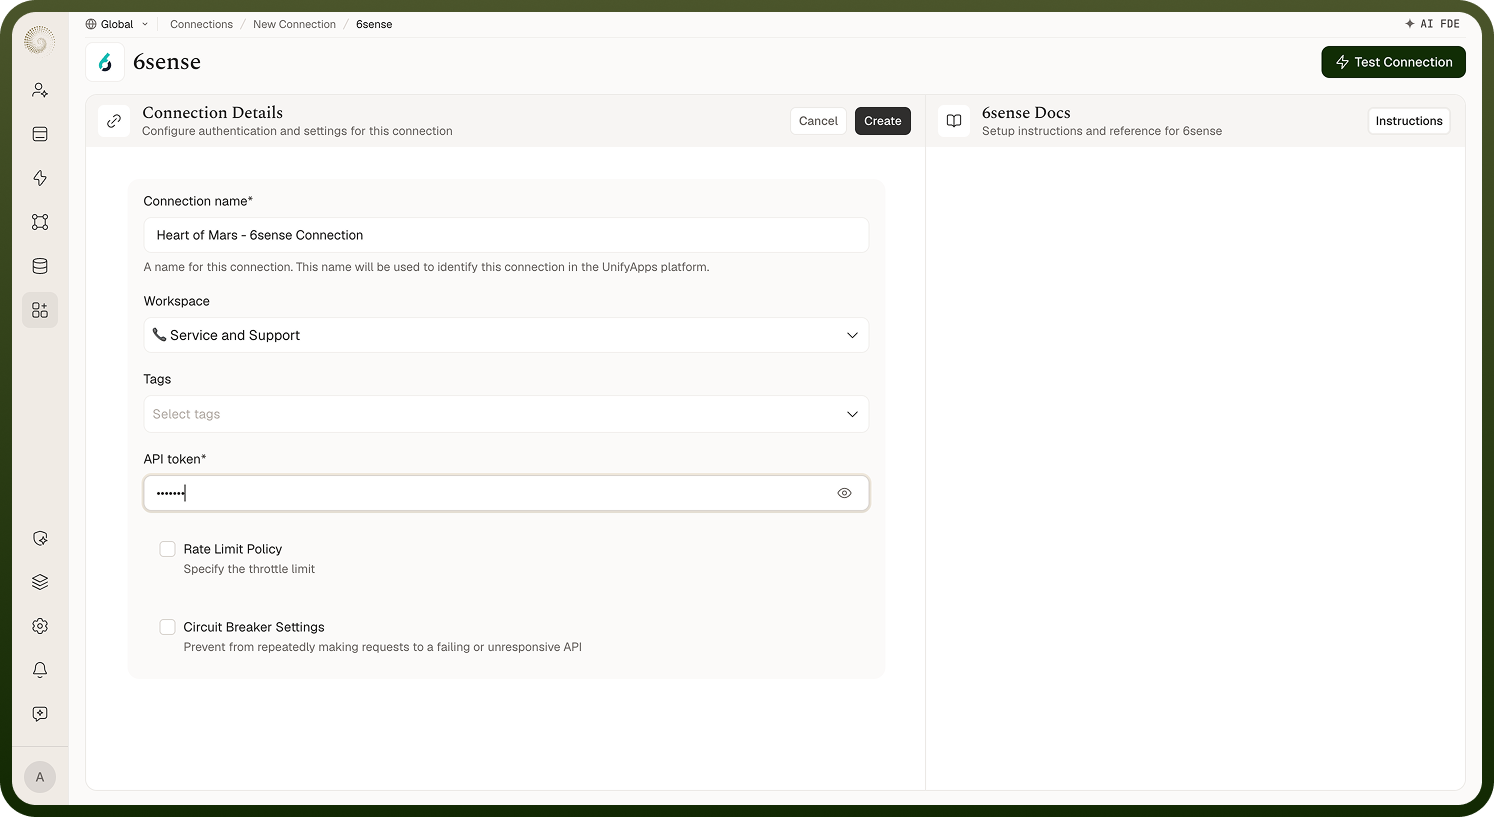Click the 6sense breadcrumb item

pyautogui.click(x=374, y=24)
